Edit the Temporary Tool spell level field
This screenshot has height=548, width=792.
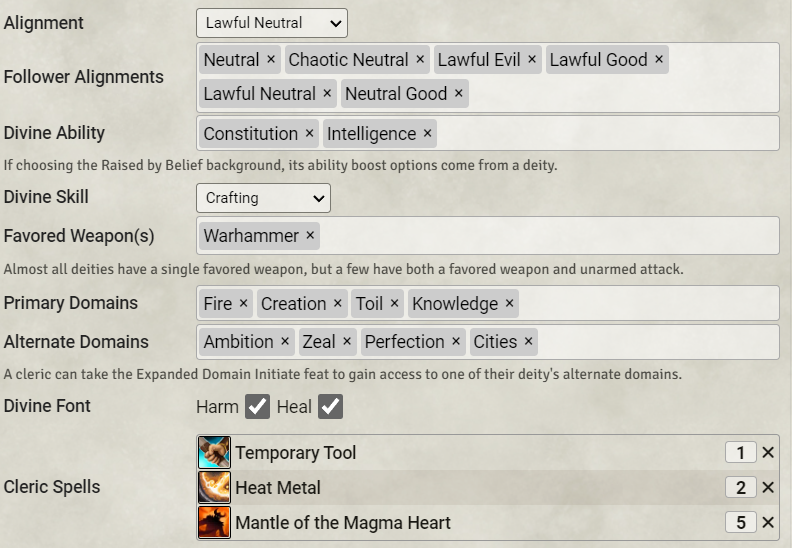[740, 453]
